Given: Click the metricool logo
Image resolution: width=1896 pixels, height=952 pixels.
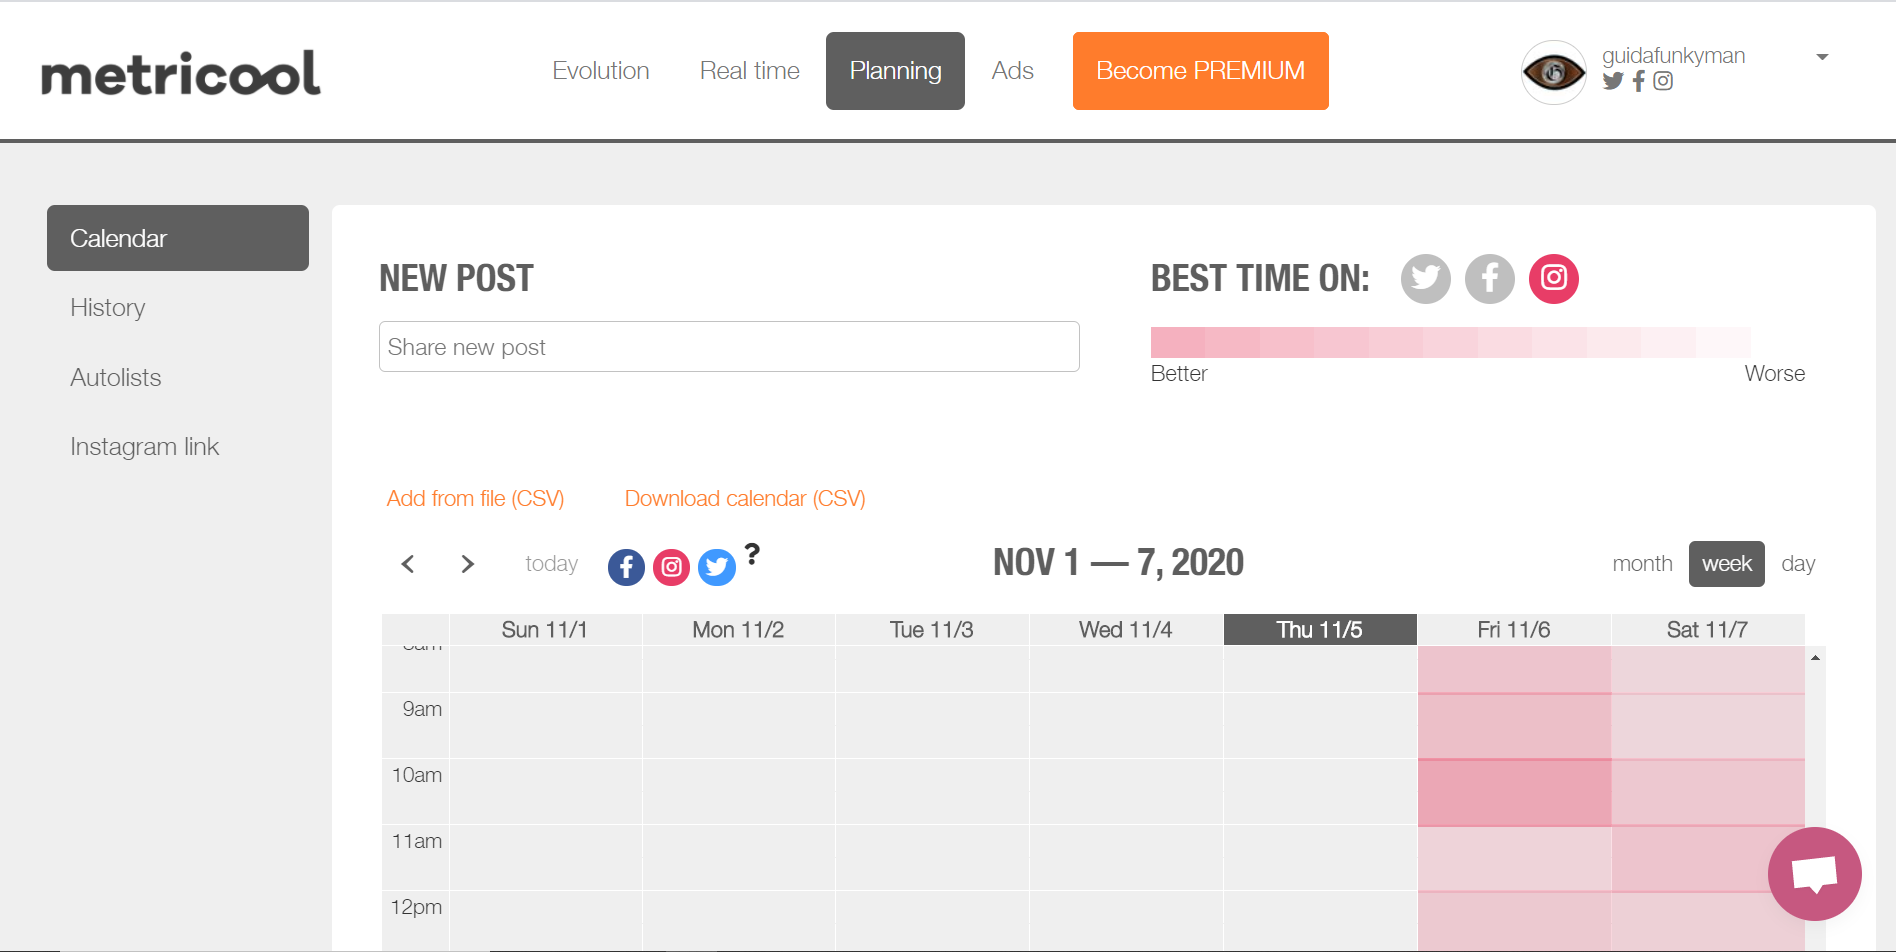Looking at the screenshot, I should point(181,73).
